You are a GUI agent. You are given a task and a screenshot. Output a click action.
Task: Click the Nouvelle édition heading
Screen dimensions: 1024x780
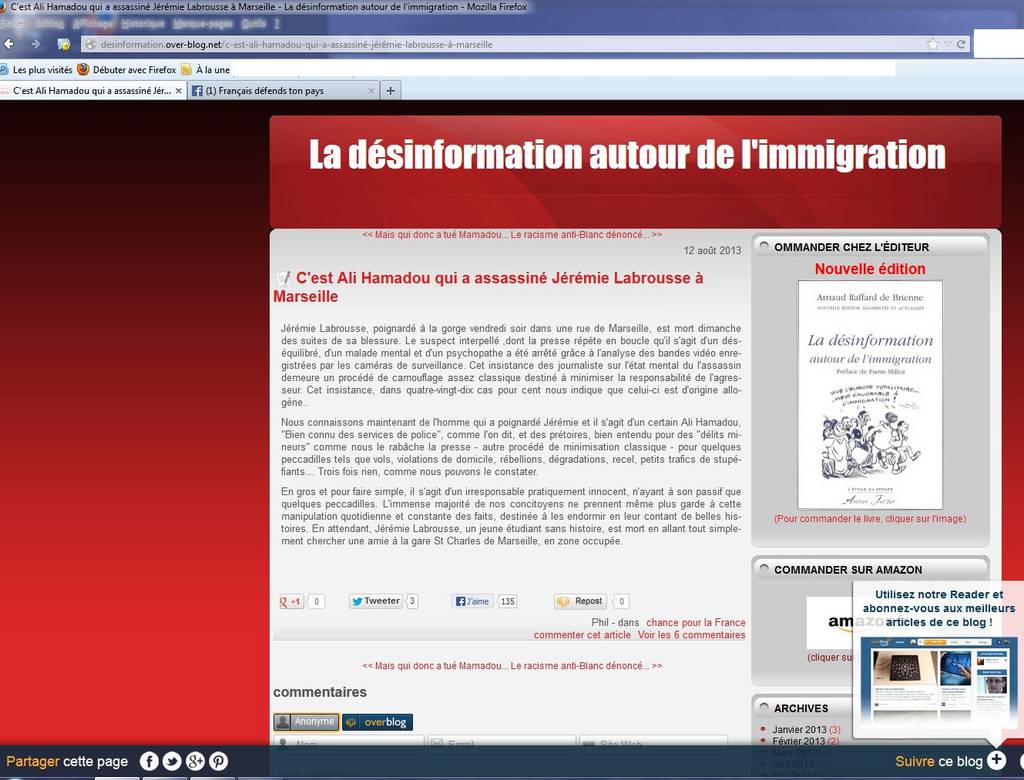coord(870,269)
